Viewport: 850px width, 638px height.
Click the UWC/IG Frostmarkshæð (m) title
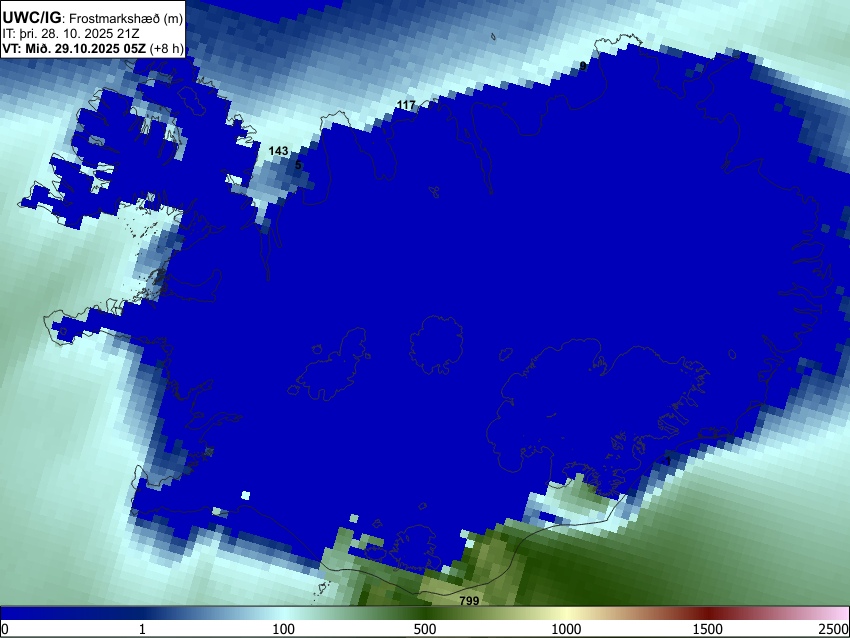93,18
